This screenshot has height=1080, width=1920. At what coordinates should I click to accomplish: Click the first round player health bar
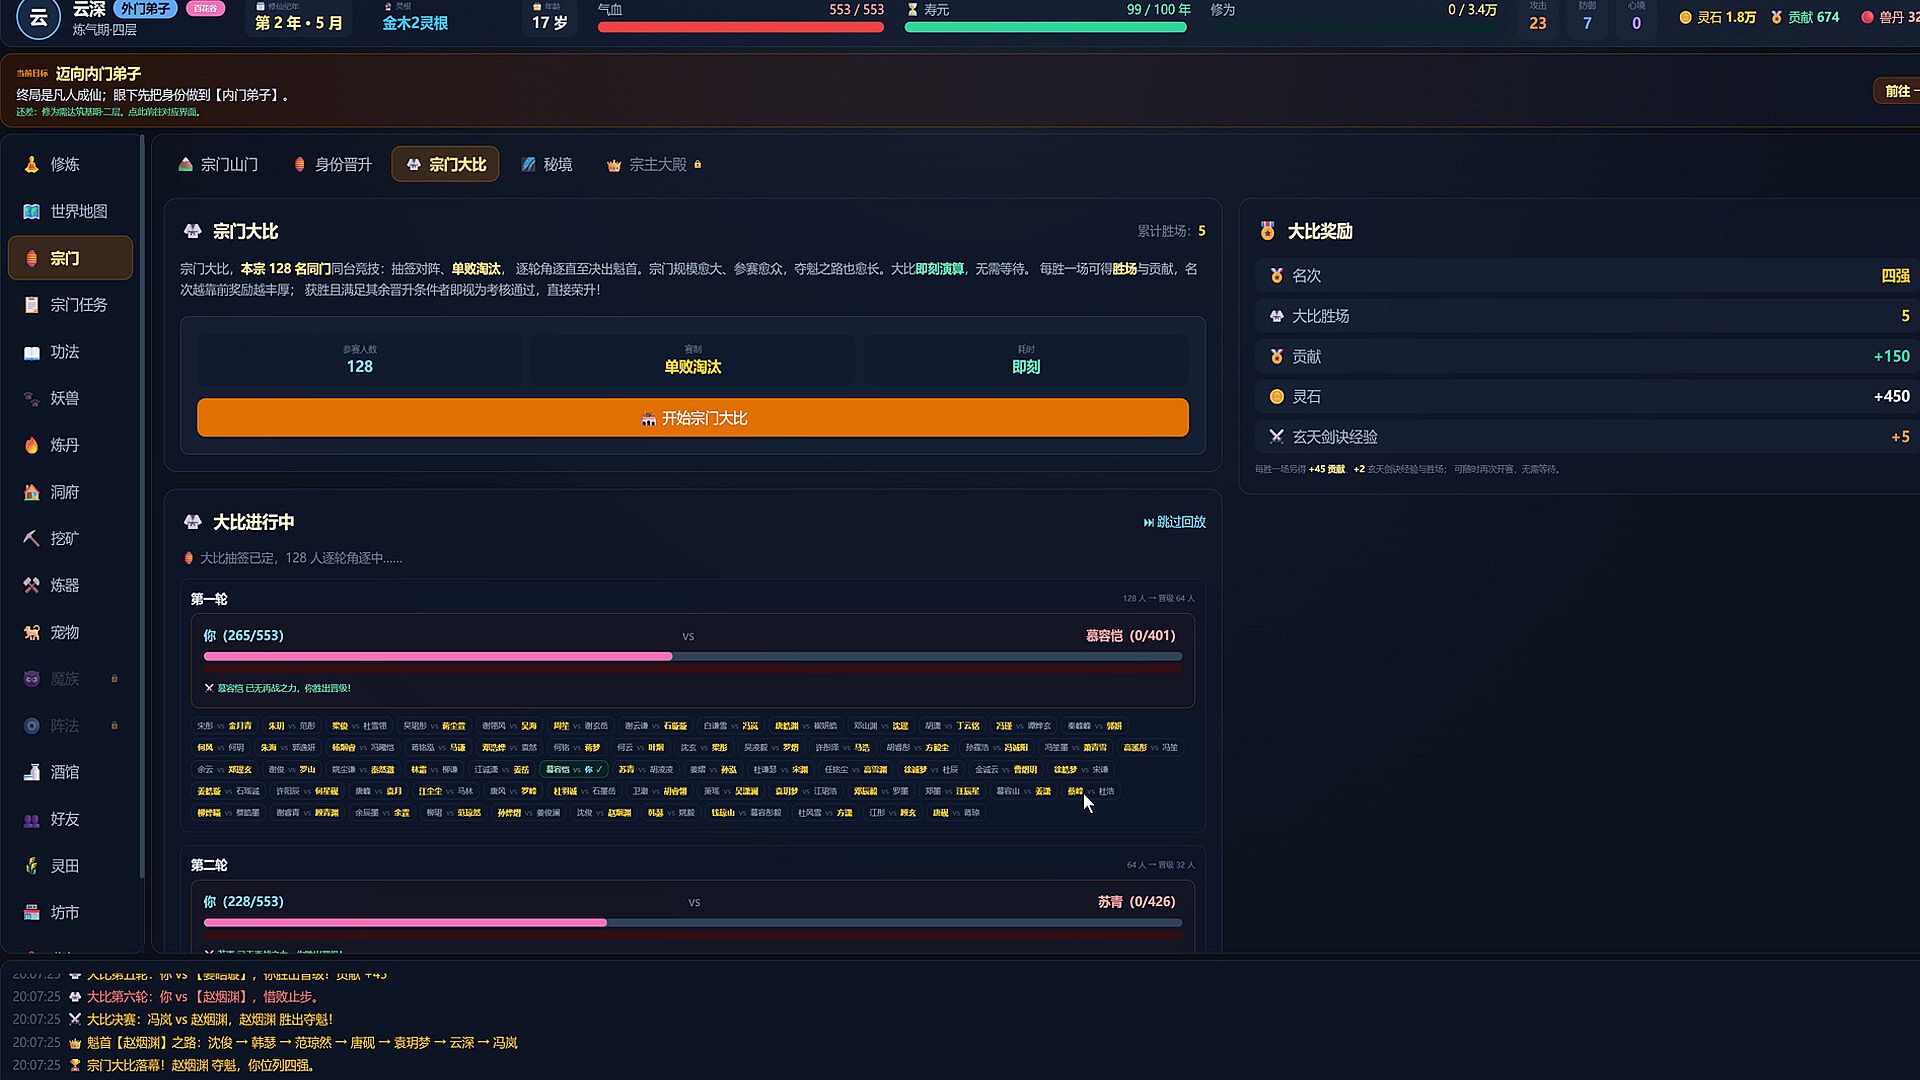pos(693,656)
